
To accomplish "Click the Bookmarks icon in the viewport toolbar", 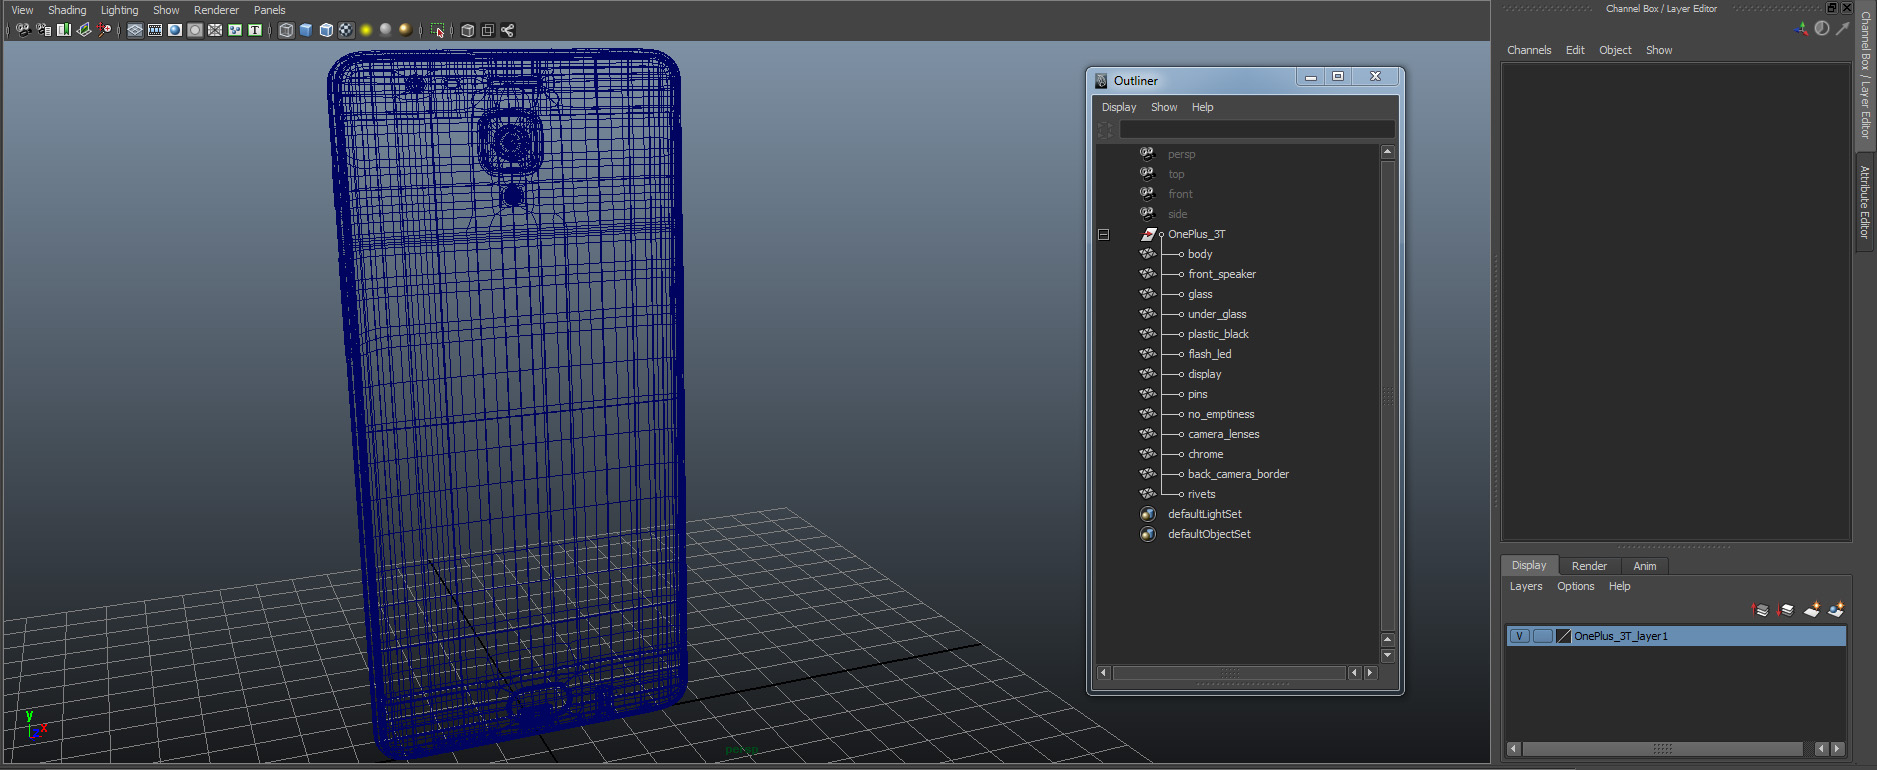I will point(64,30).
